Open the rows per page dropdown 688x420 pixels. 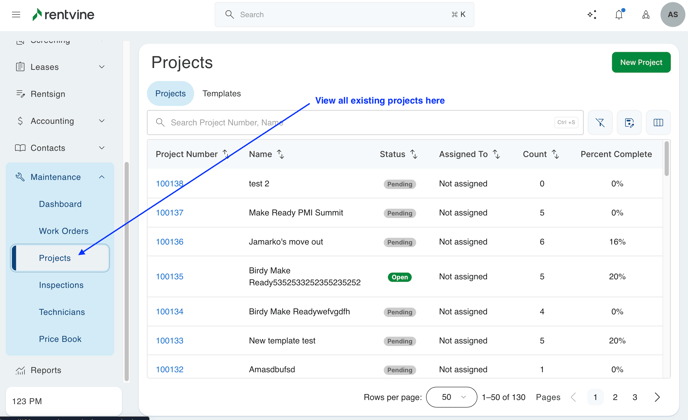click(x=451, y=397)
